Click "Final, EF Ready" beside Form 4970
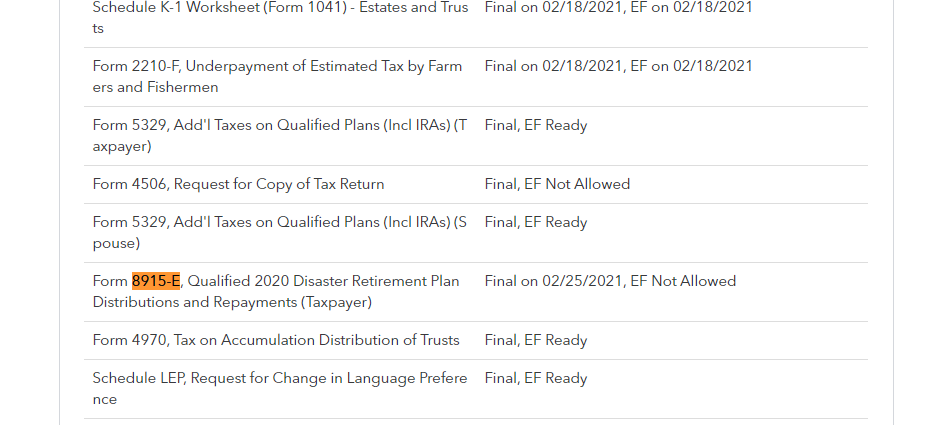This screenshot has width=934, height=425. click(x=535, y=340)
